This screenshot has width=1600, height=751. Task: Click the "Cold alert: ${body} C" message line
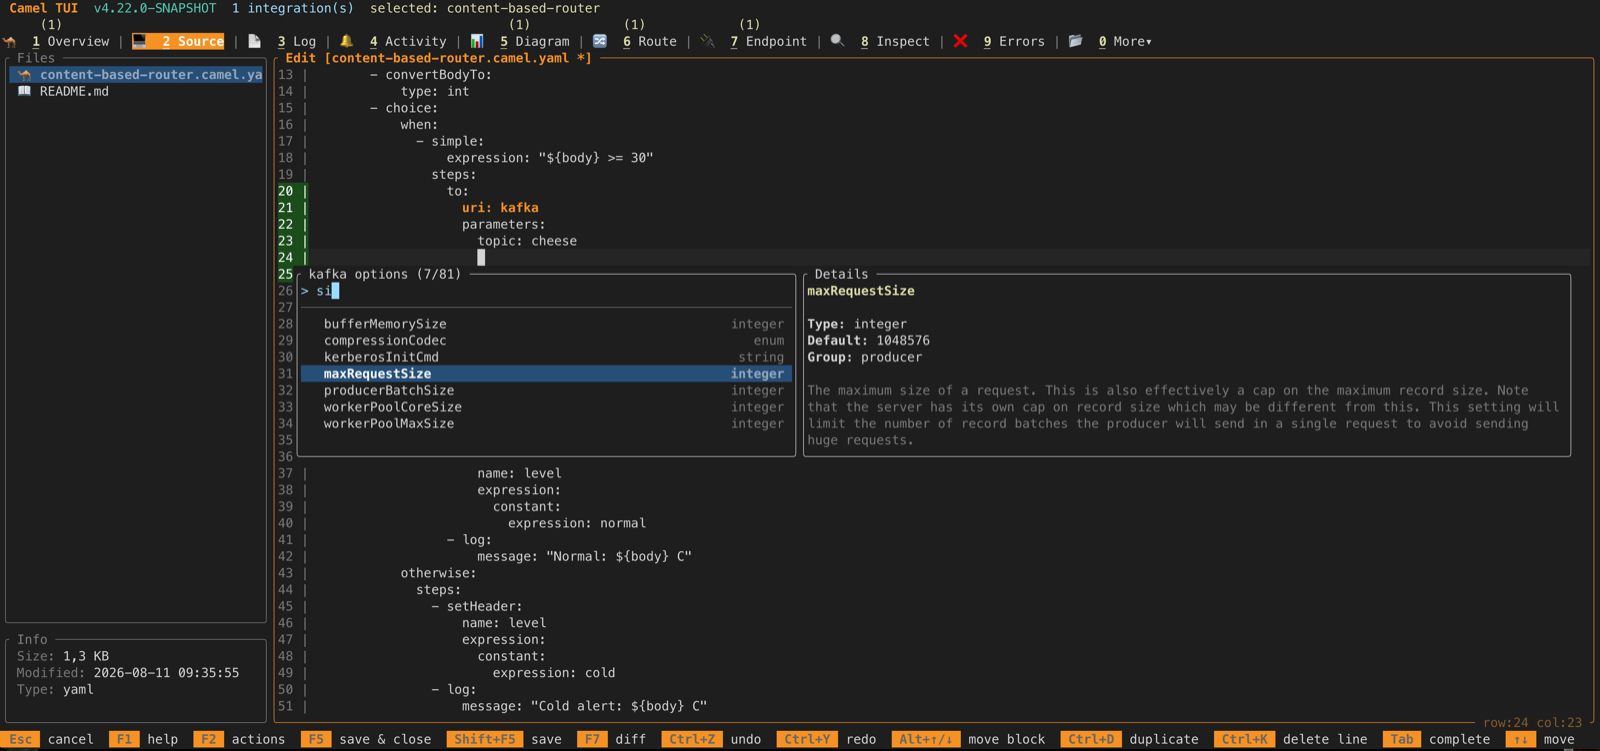[585, 706]
